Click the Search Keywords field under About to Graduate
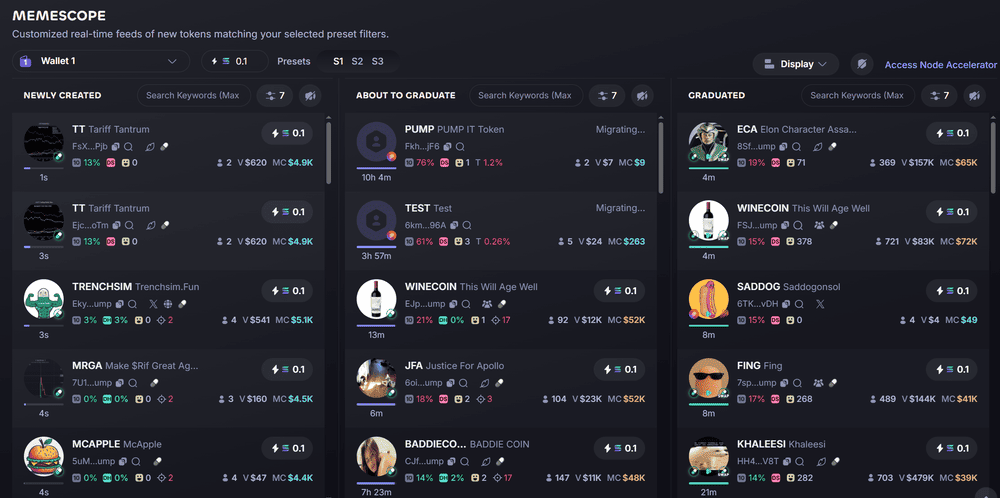The image size is (1000, 498). [x=526, y=96]
